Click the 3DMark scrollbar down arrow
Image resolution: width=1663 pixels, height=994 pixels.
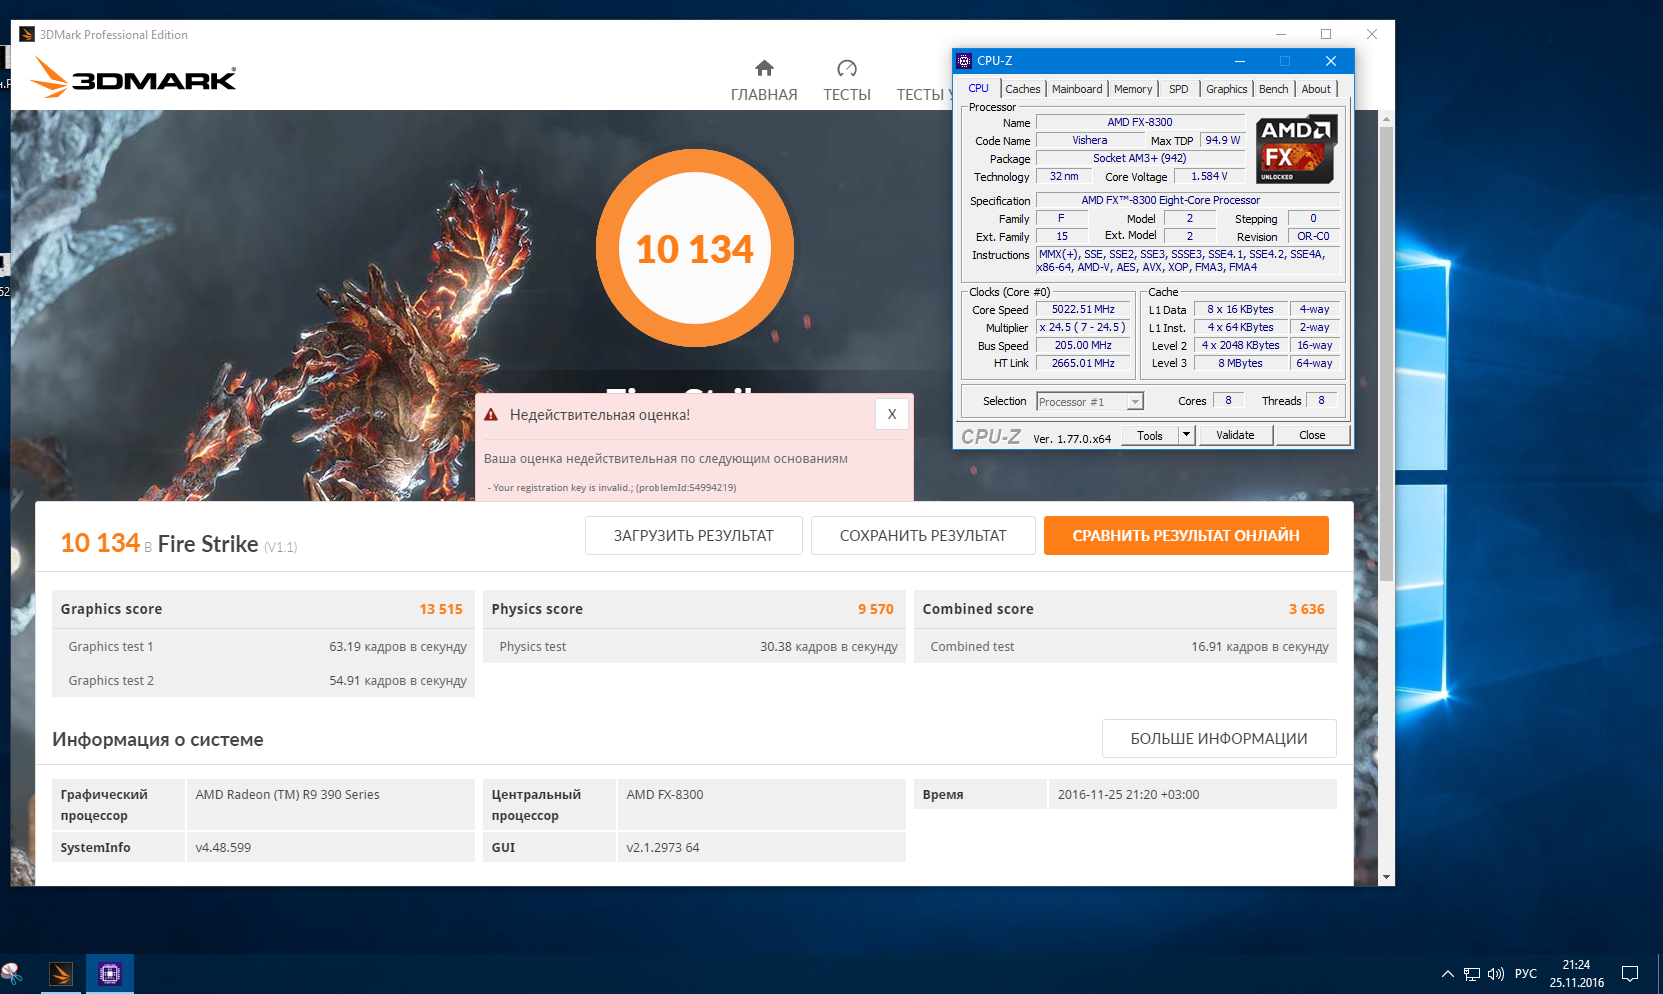click(x=1386, y=877)
